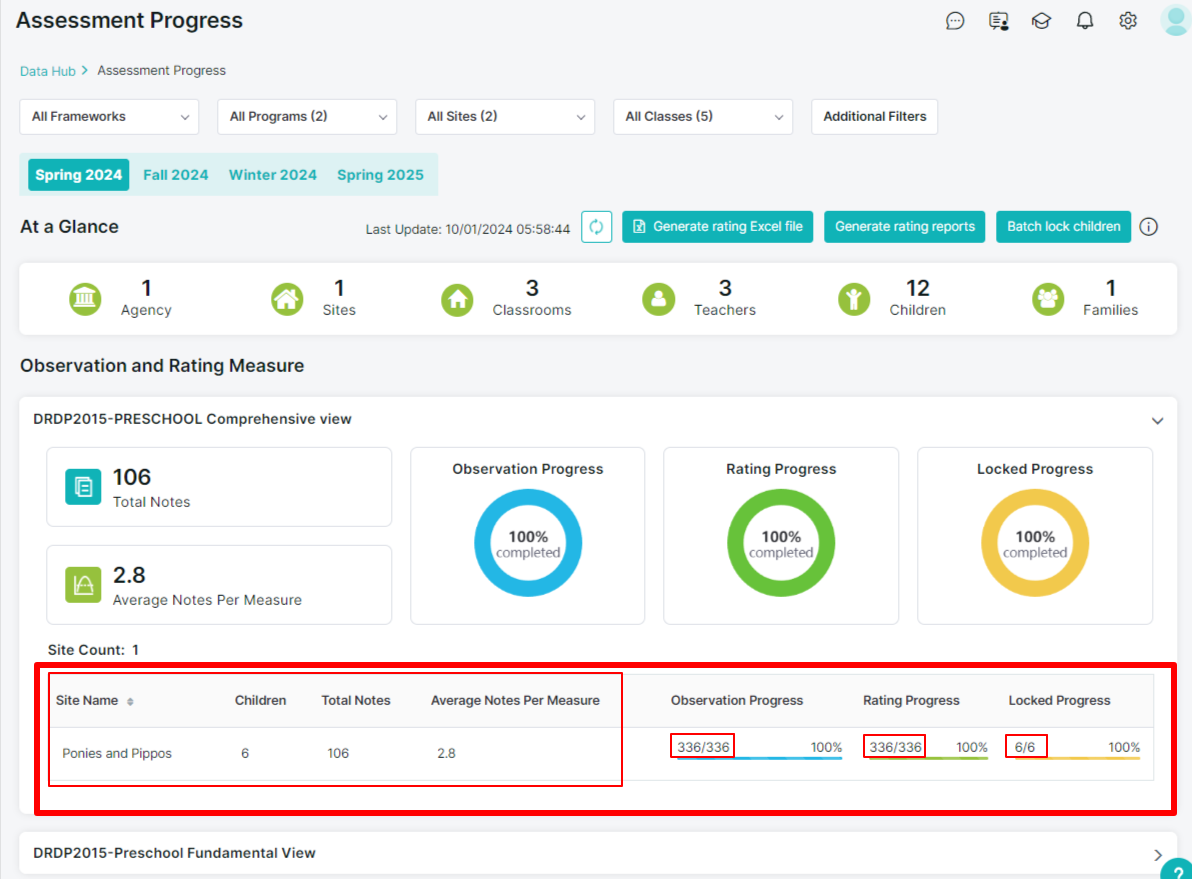Click the 3 Teachers count
The image size is (1192, 879).
(725, 288)
